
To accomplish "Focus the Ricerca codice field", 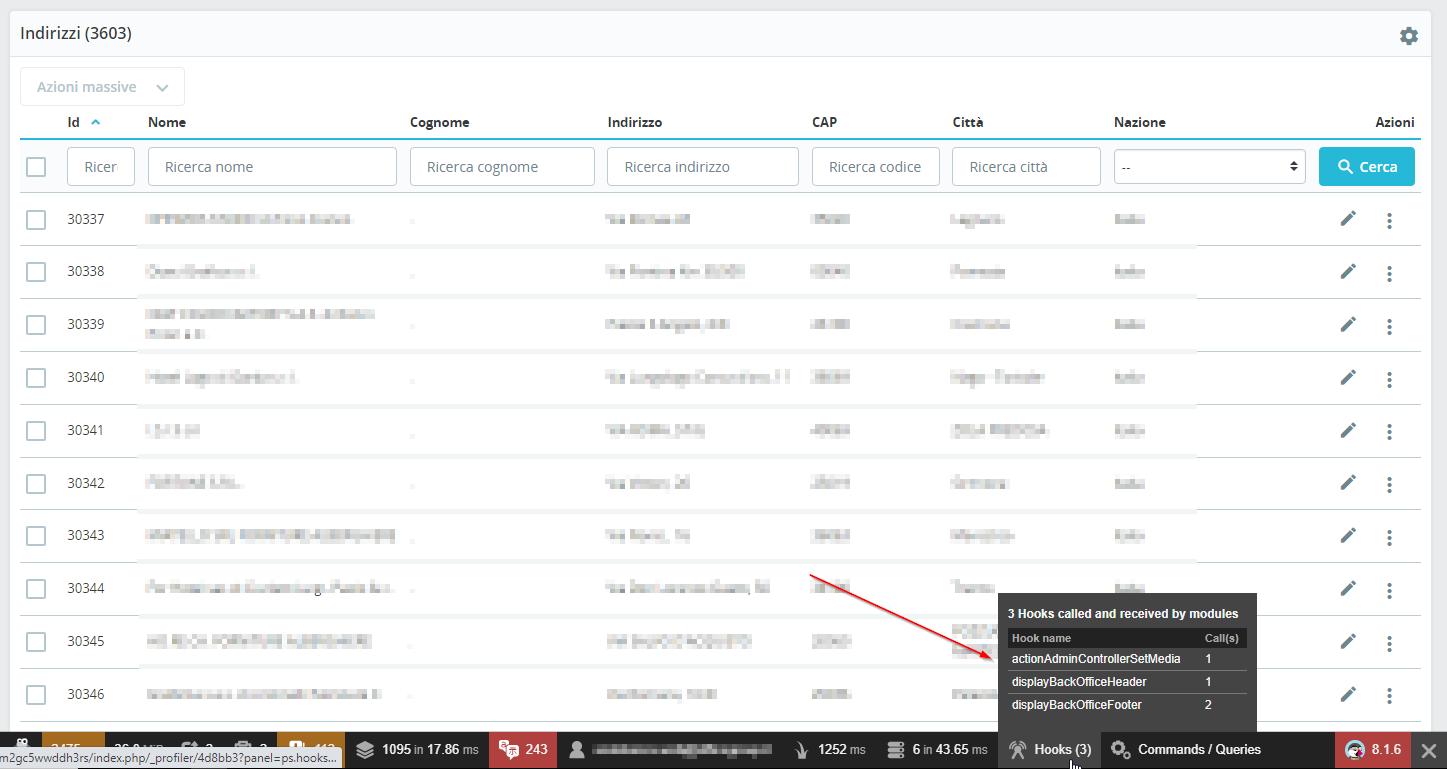I will 876,167.
